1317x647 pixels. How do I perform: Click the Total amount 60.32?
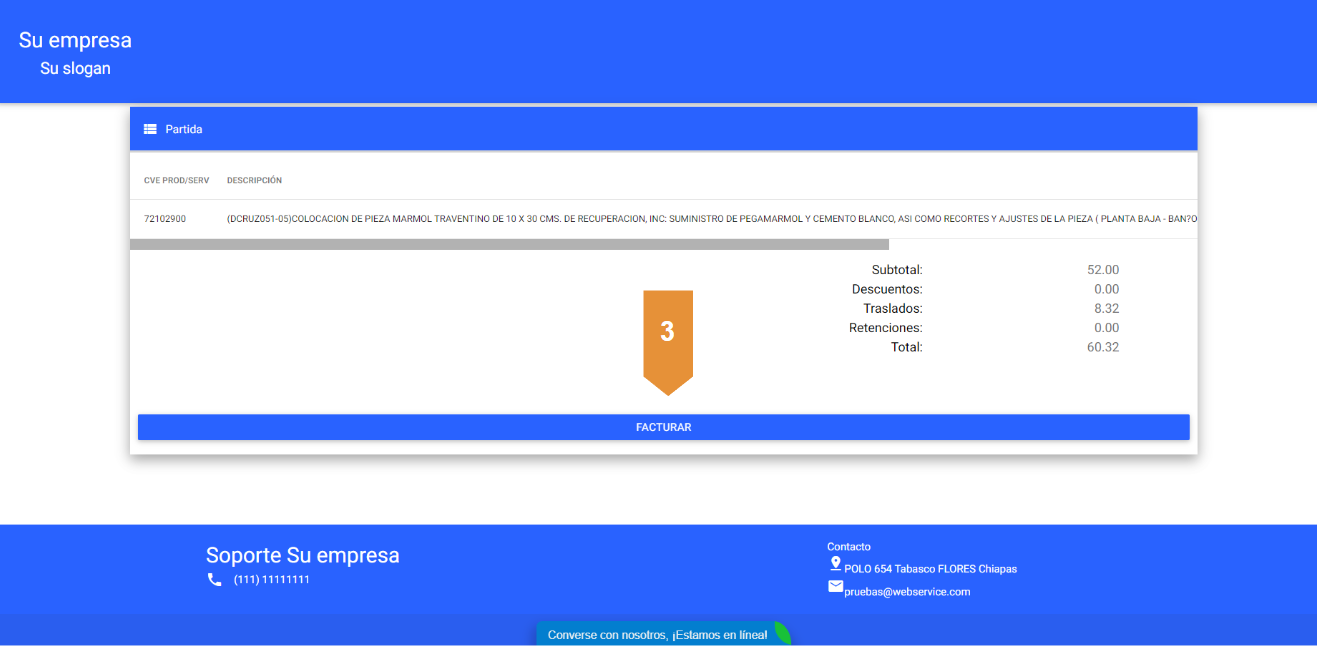[x=1102, y=347]
